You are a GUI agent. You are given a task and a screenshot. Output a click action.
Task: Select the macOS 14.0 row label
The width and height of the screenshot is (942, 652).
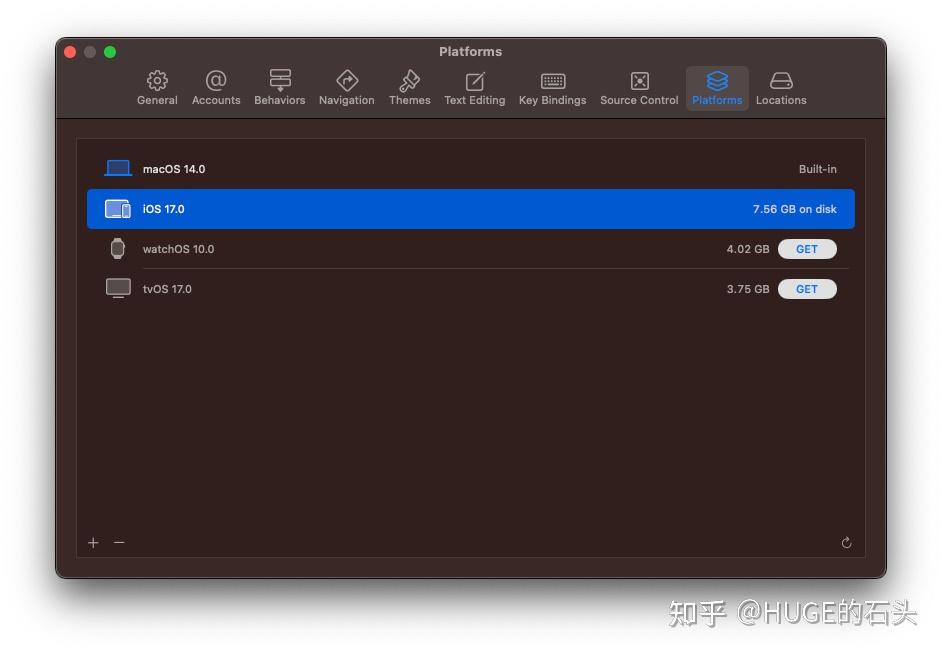(174, 169)
